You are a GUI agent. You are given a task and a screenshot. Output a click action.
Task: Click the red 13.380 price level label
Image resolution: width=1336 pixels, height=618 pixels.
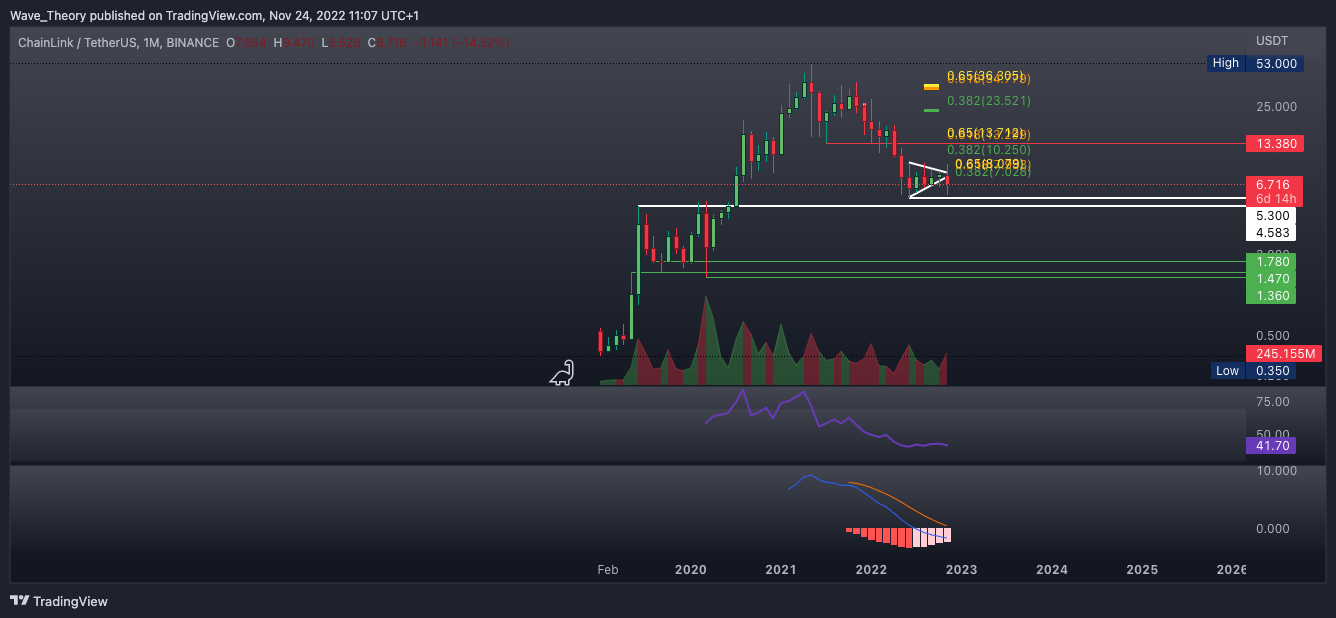(1274, 144)
